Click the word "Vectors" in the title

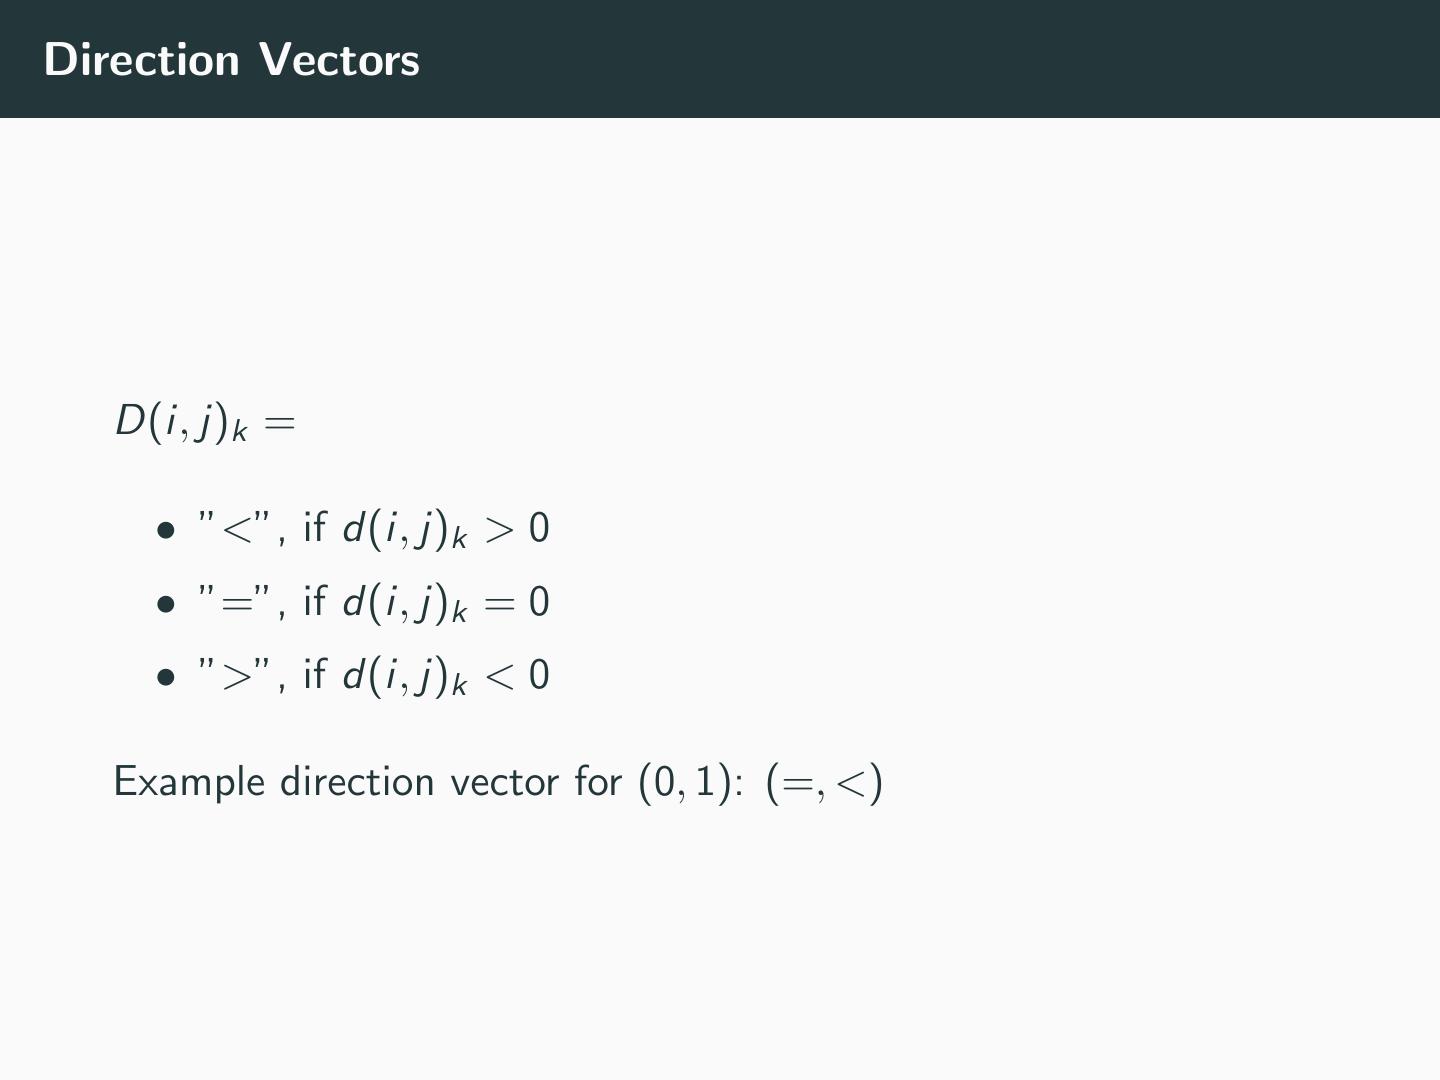tap(340, 60)
